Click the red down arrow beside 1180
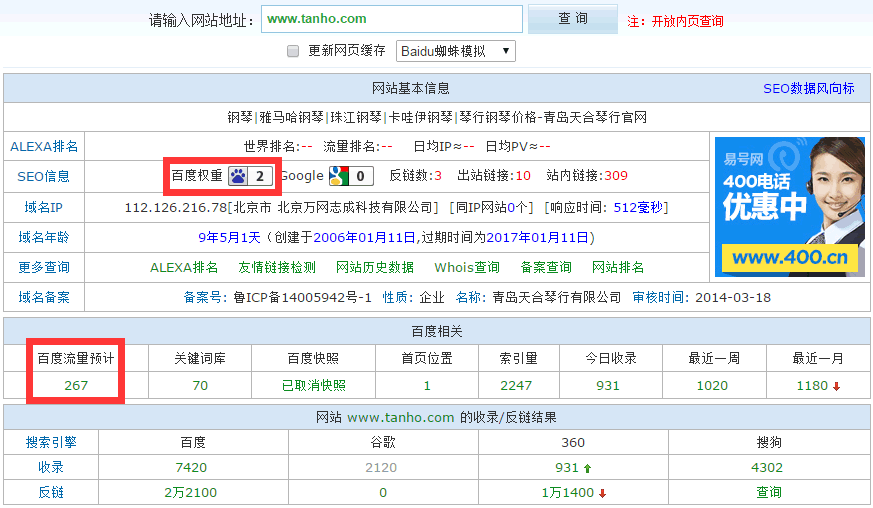Image resolution: width=873 pixels, height=508 pixels. 836,387
